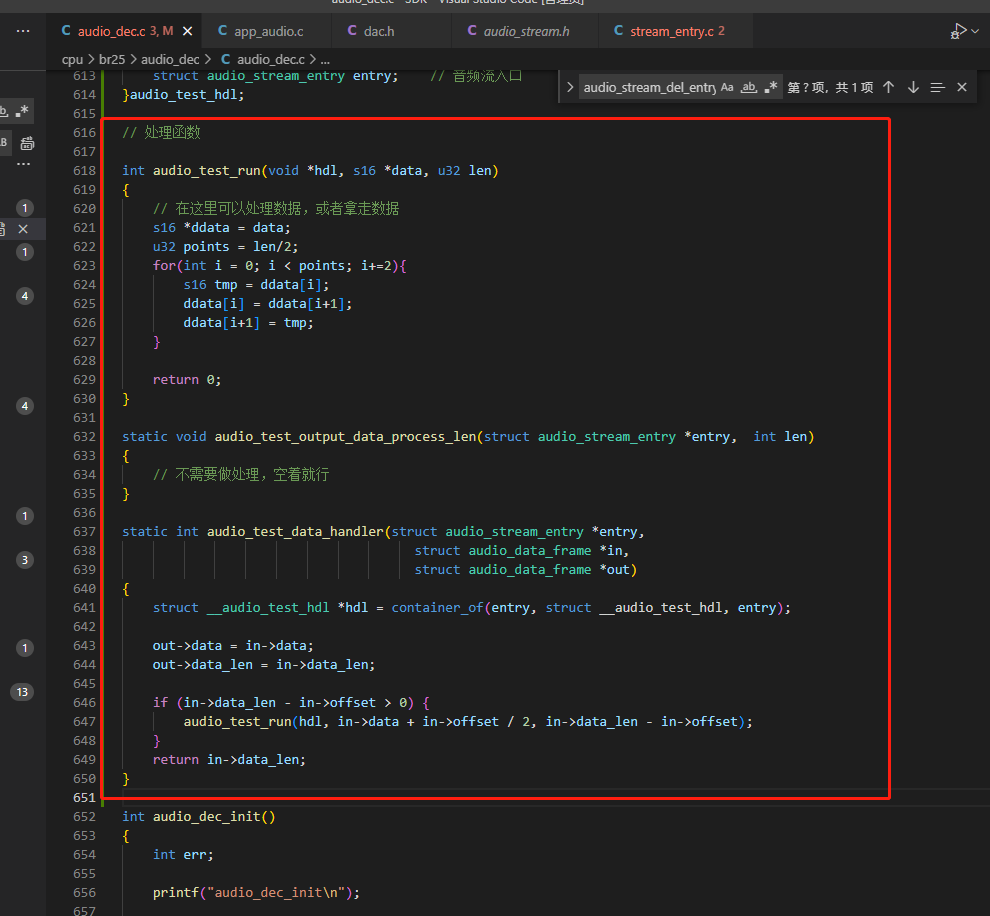Screen dimensions: 990x916
Task: Click container_of on line 641
Action: click(x=437, y=608)
